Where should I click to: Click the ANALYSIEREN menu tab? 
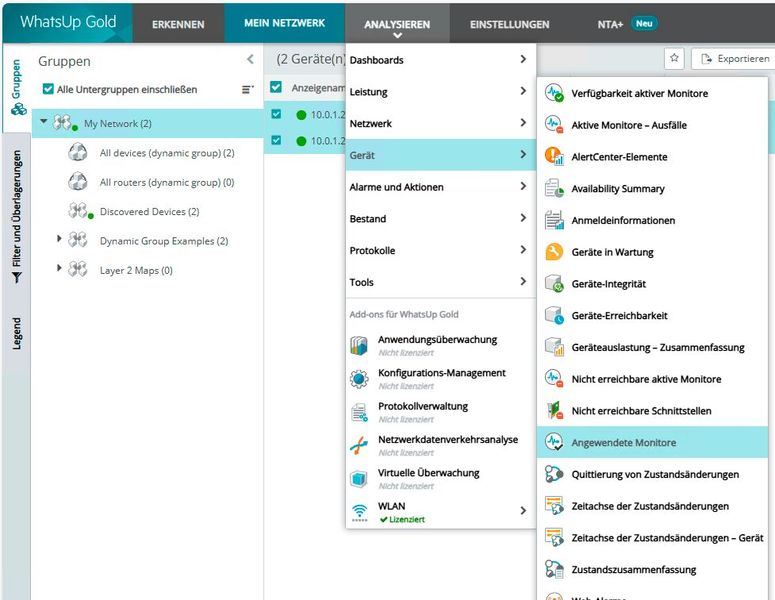pos(397,24)
